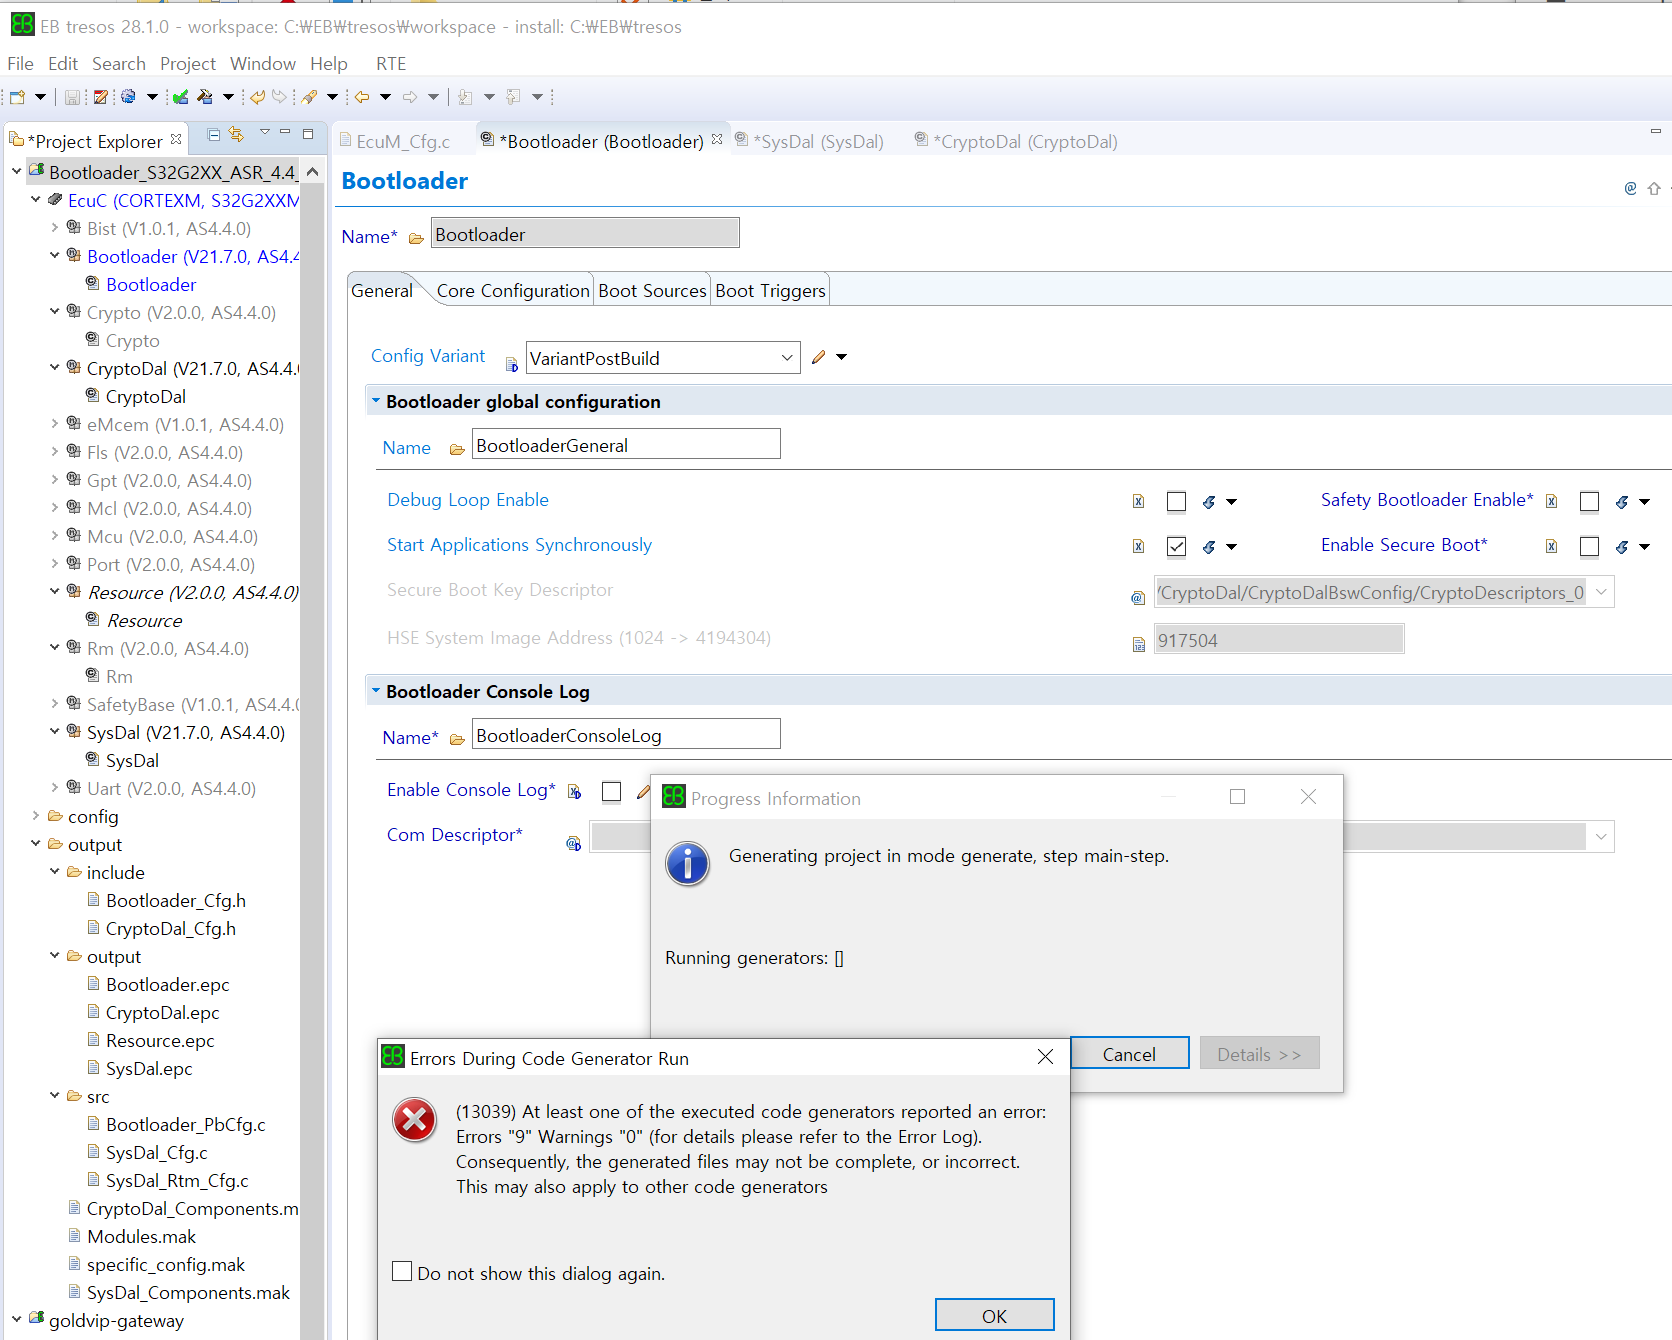Select the Verify project toolbar icon
Viewport: 1672px width, 1340px height.
181,97
